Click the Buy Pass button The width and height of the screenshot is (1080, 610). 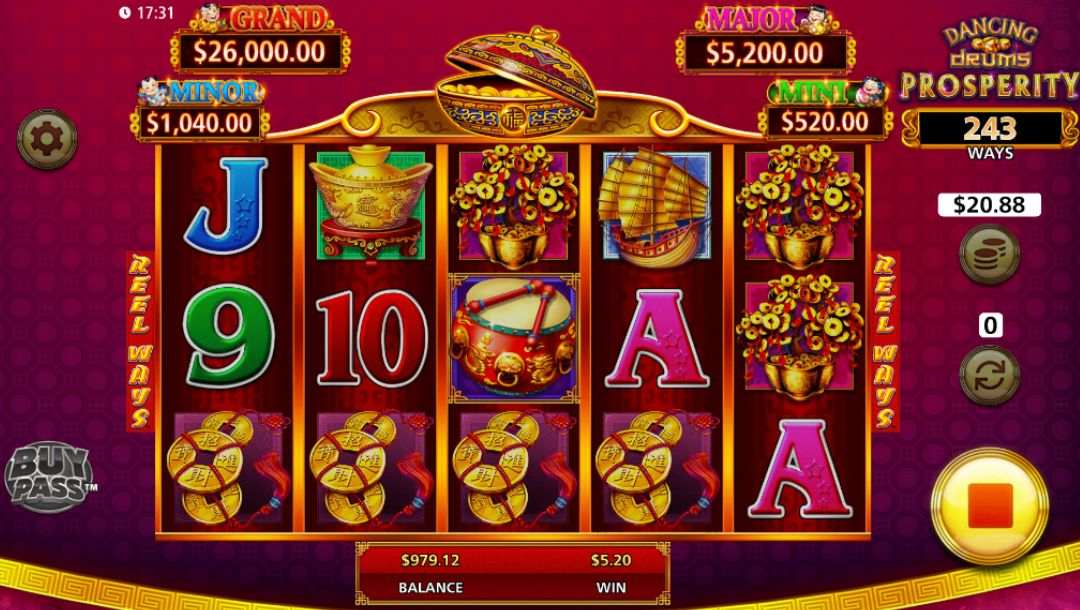[x=50, y=476]
